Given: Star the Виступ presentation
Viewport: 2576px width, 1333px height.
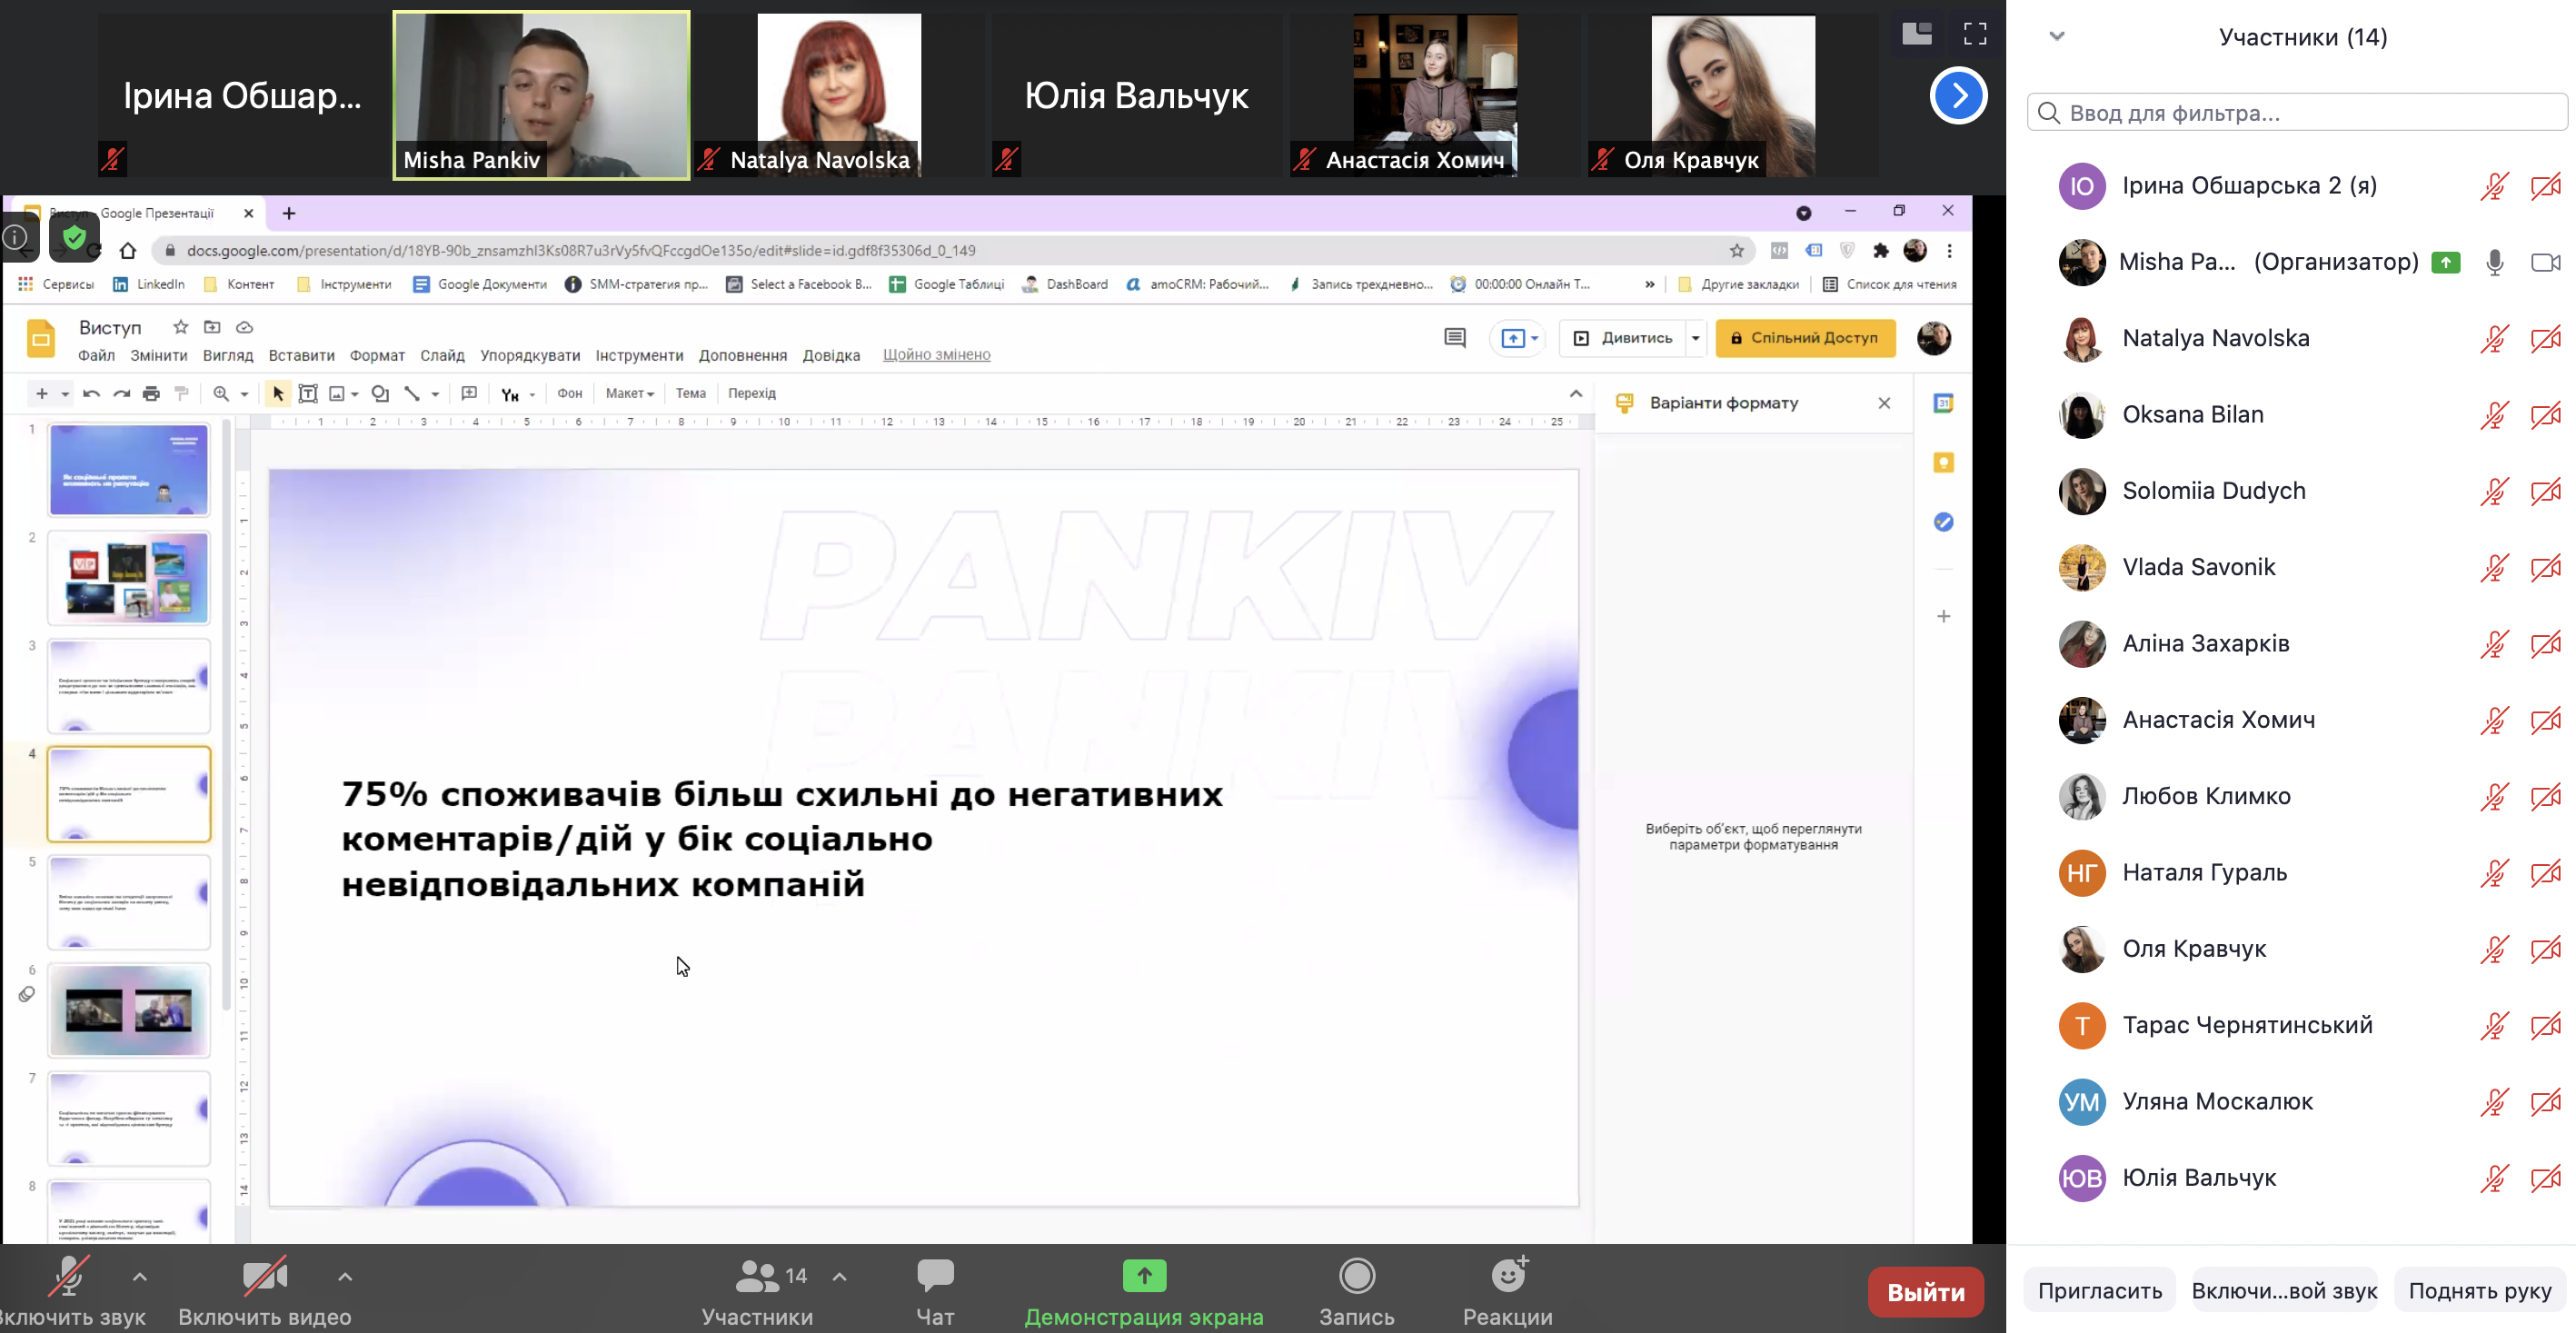Looking at the screenshot, I should [180, 327].
